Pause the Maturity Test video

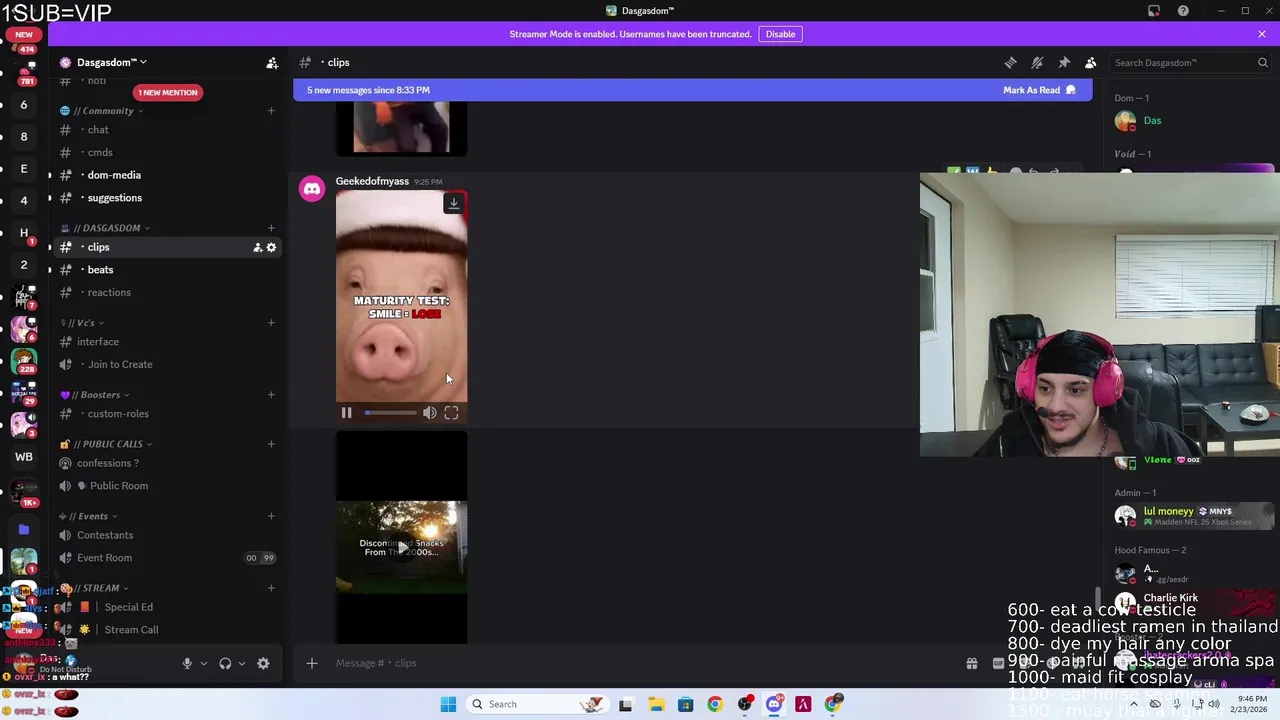point(346,413)
